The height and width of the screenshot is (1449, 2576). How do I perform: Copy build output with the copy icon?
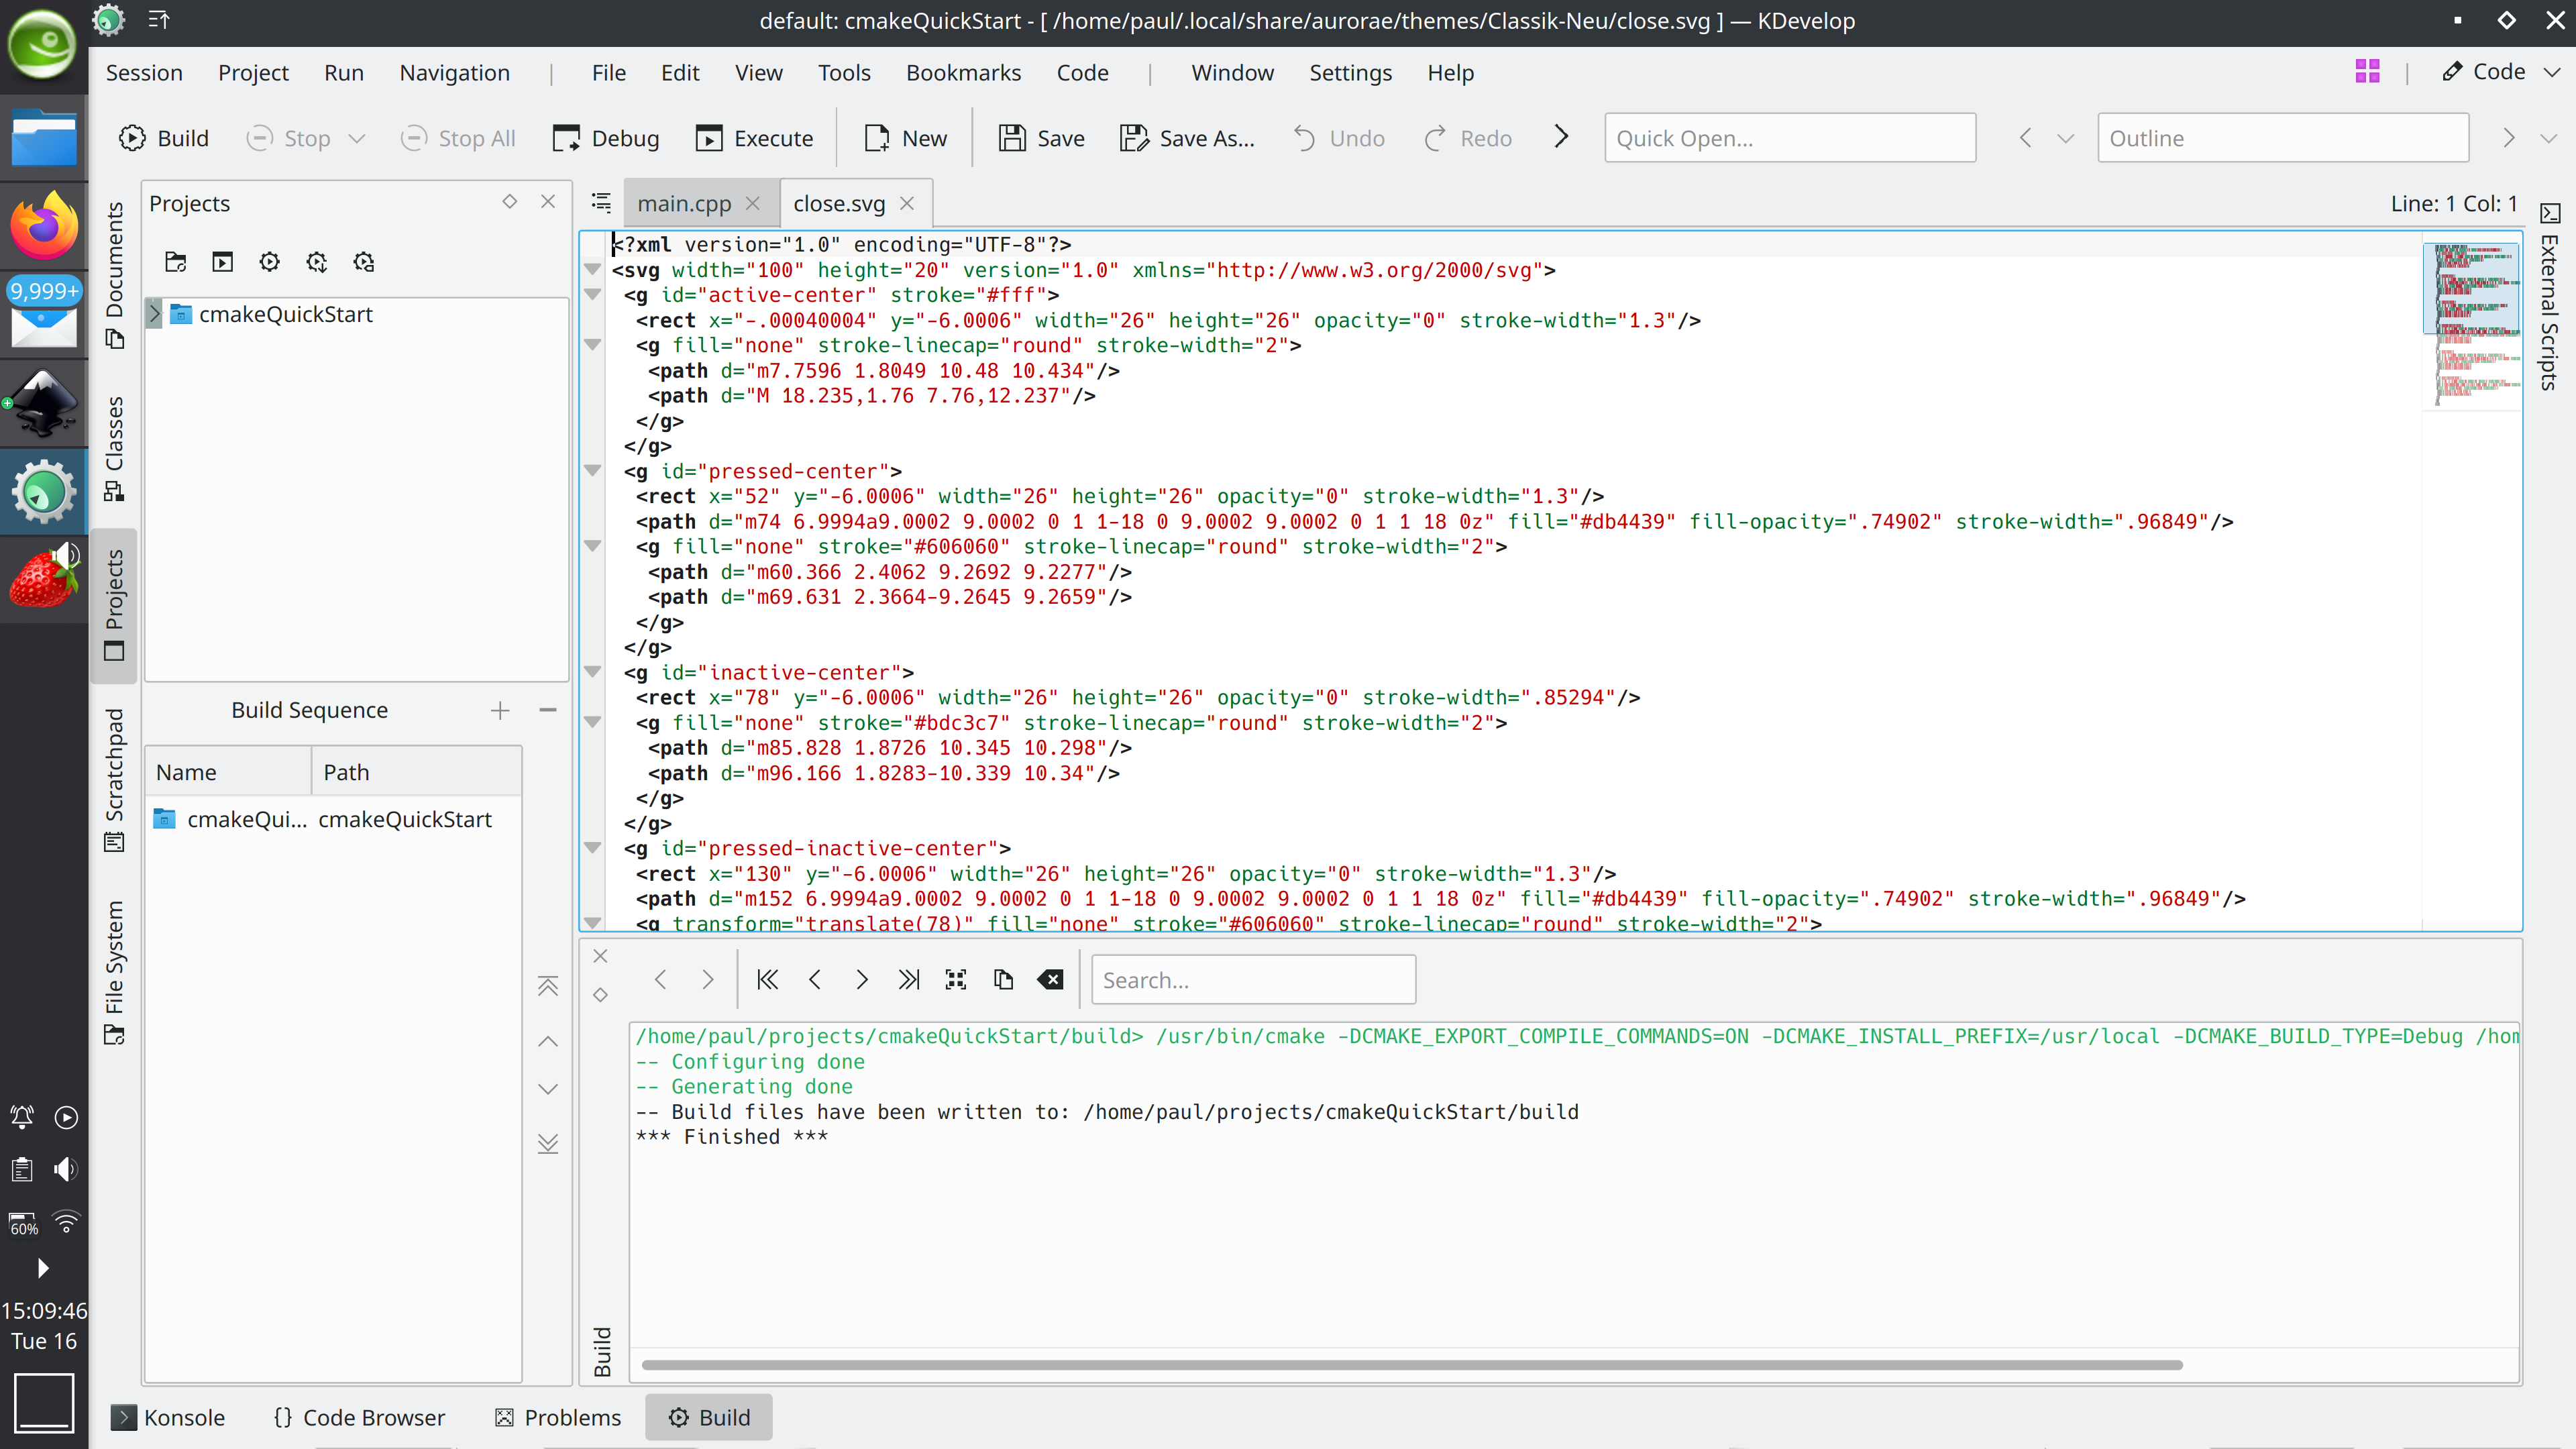(x=1003, y=980)
